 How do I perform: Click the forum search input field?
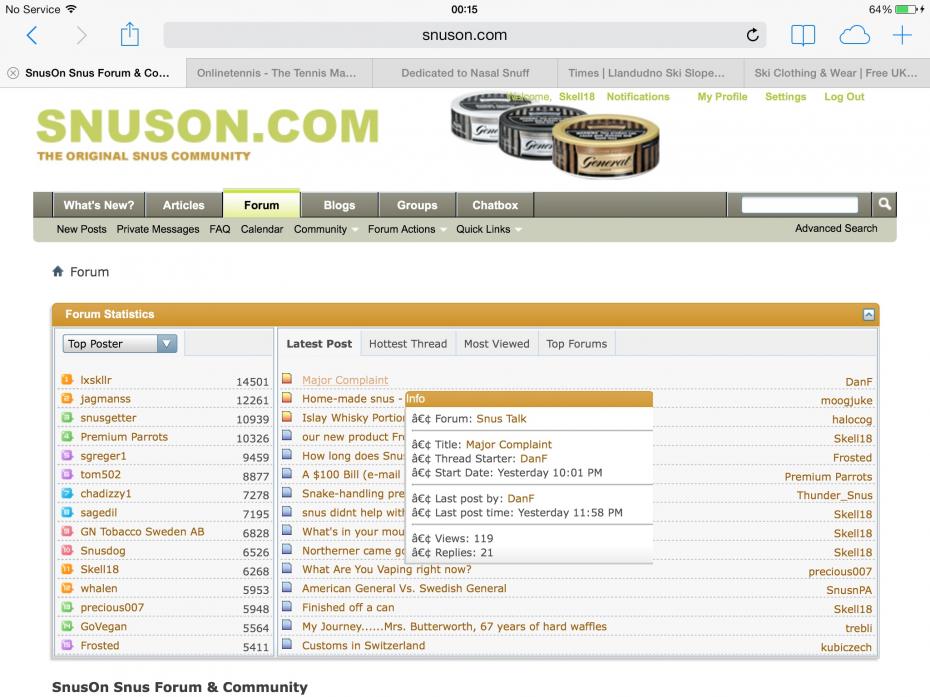click(799, 205)
